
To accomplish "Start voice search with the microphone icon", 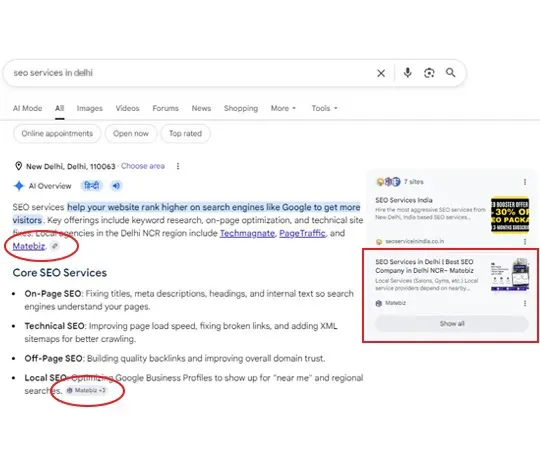I will tap(408, 73).
